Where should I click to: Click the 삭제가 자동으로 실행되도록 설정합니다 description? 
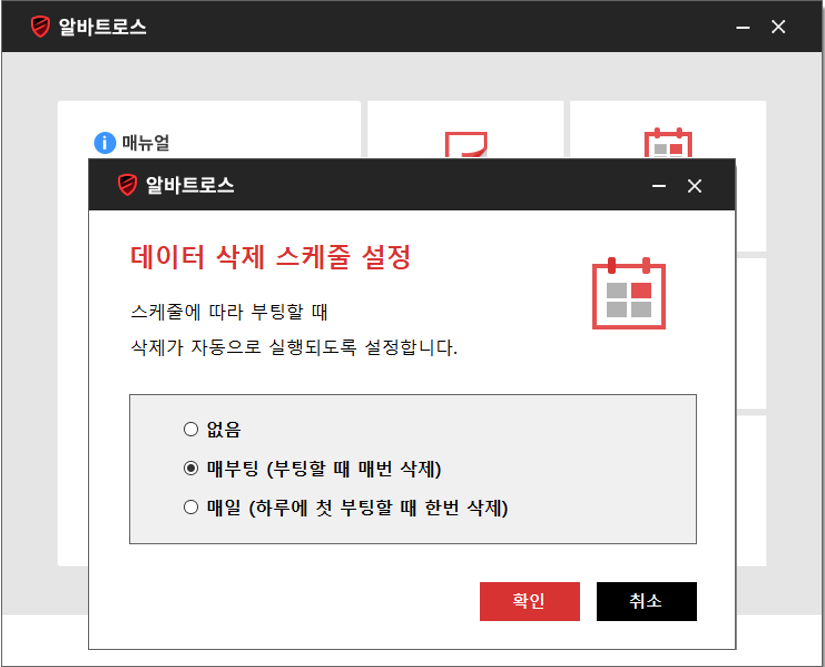coord(295,350)
